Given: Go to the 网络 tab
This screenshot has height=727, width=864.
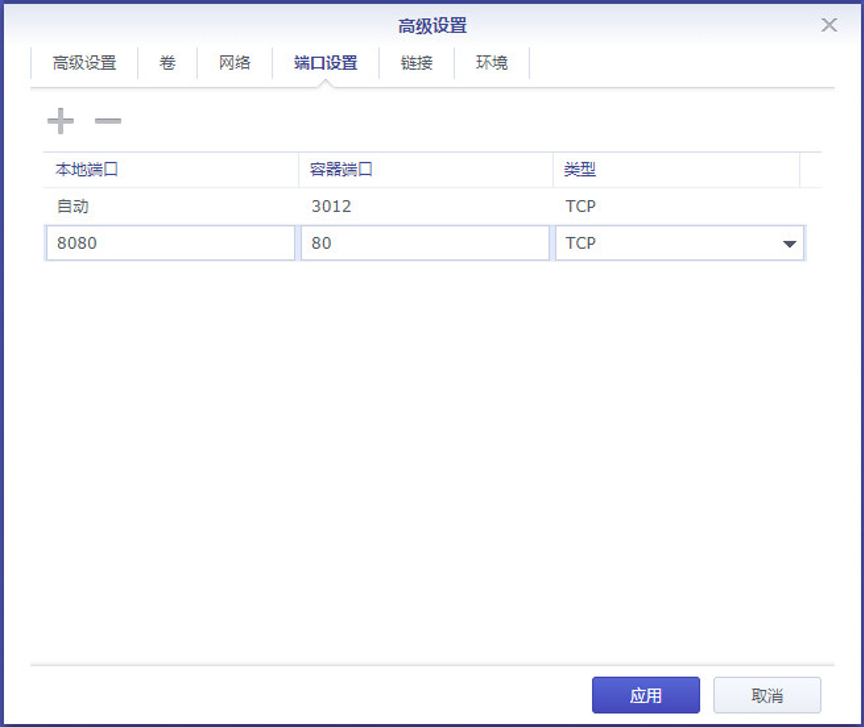Looking at the screenshot, I should [235, 63].
